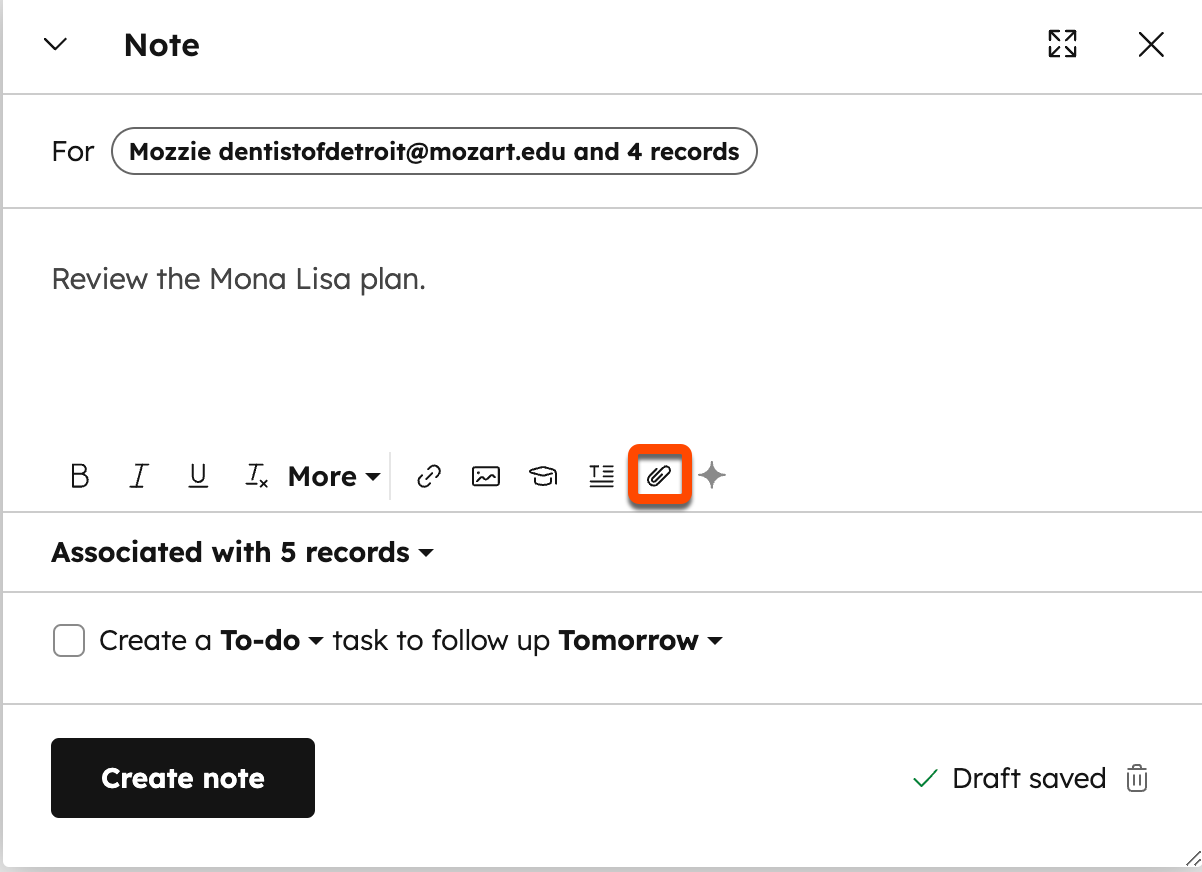
Task: Enable the follow-up task checkbox
Action: (x=68, y=640)
